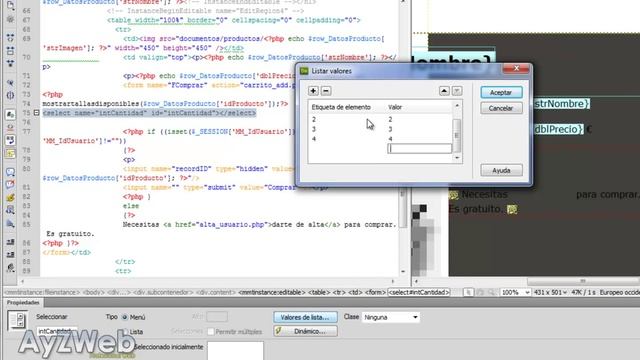Select label row '3' under Etiqueta de elemento

[313, 129]
